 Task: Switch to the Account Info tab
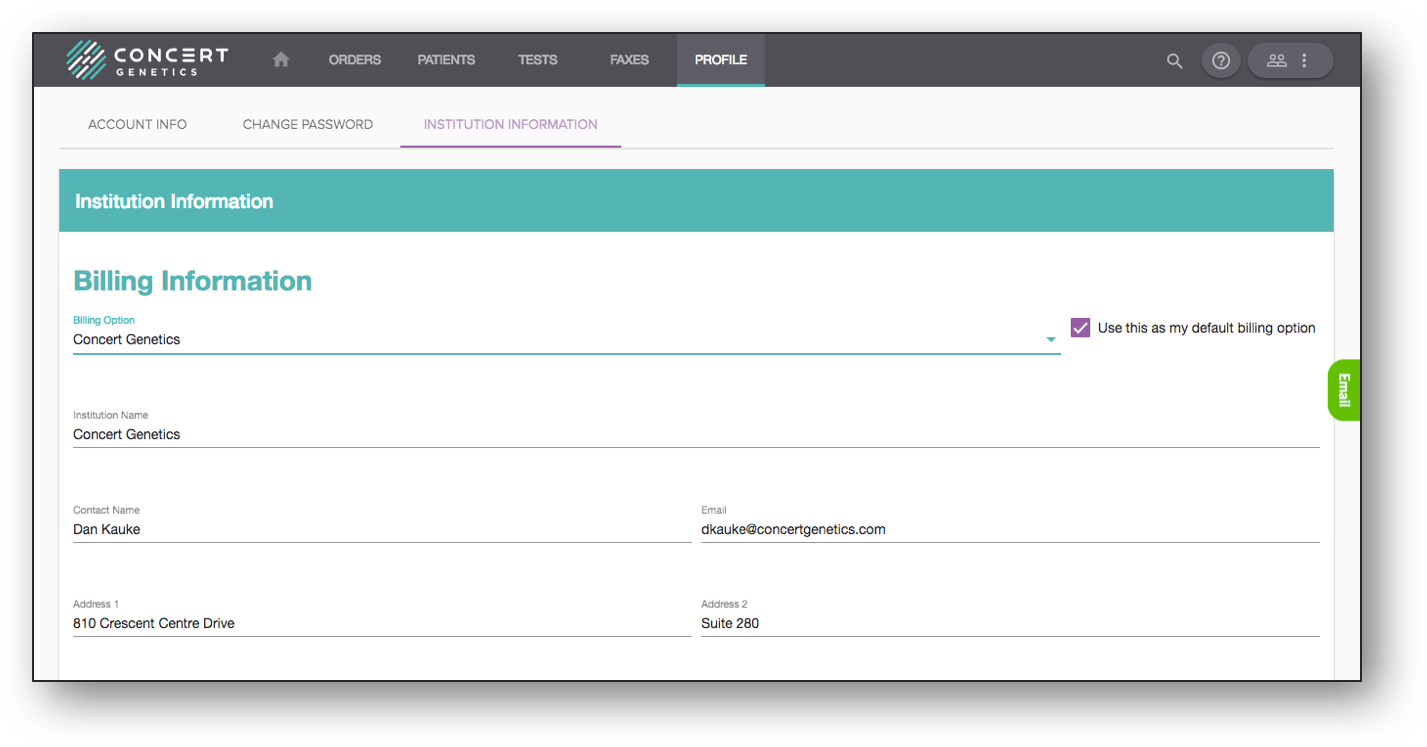pos(137,125)
